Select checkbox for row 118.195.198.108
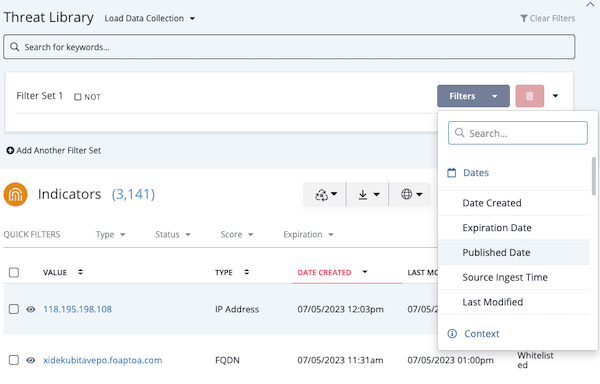 pyautogui.click(x=14, y=309)
